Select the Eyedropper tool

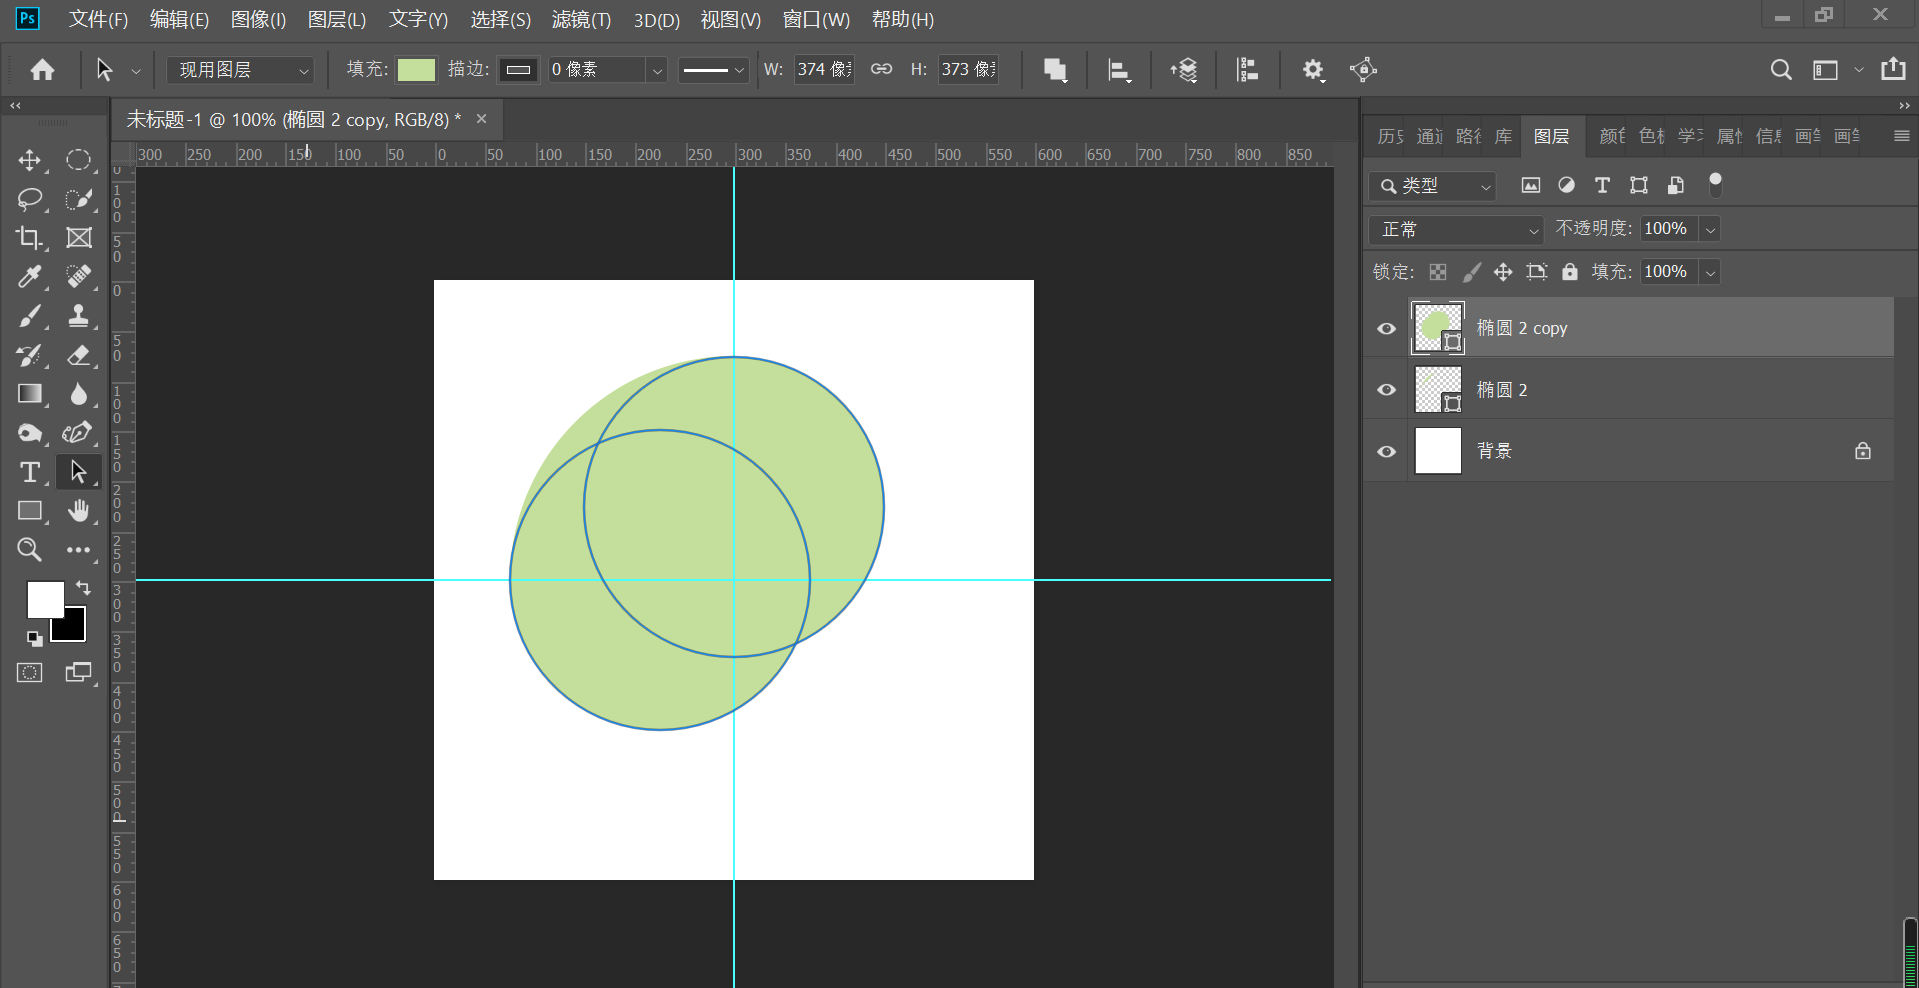click(x=30, y=277)
